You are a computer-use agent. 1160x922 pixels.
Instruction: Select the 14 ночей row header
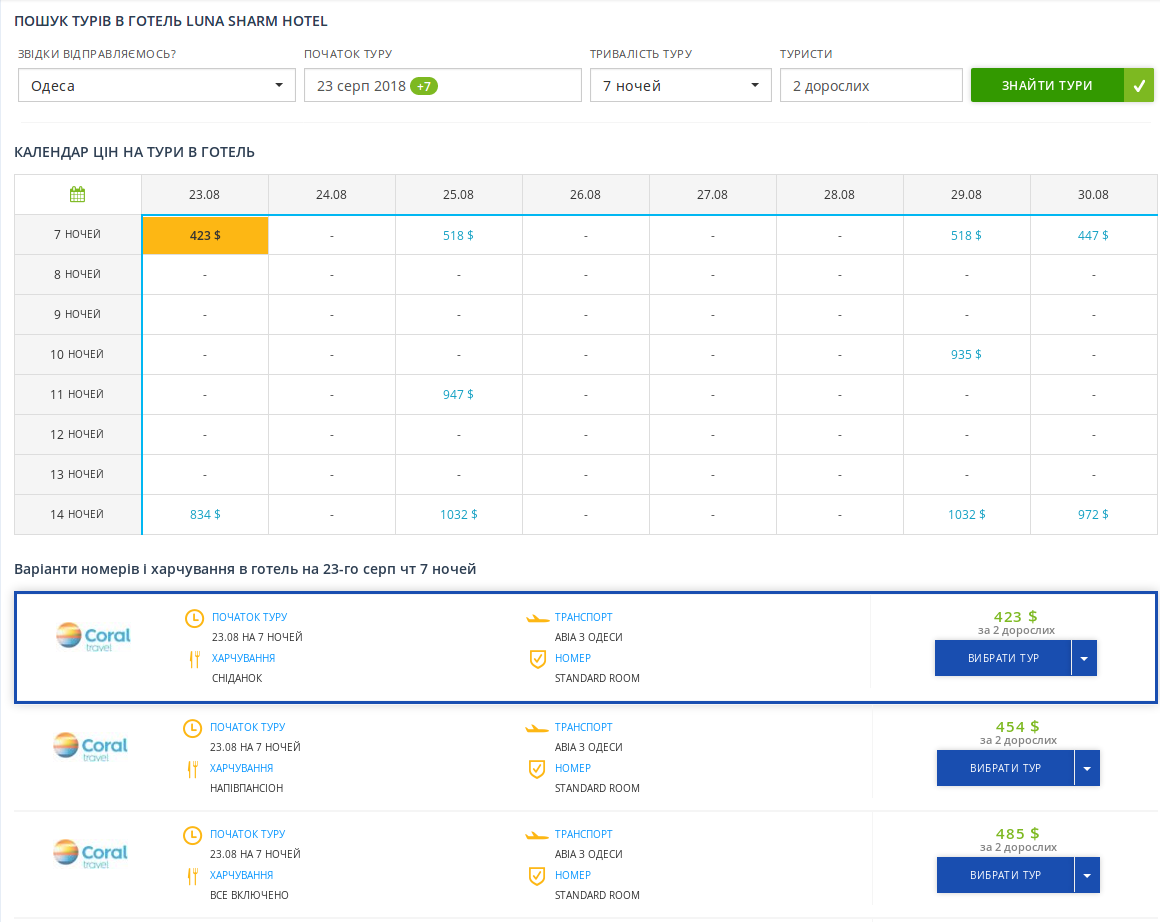tap(78, 514)
